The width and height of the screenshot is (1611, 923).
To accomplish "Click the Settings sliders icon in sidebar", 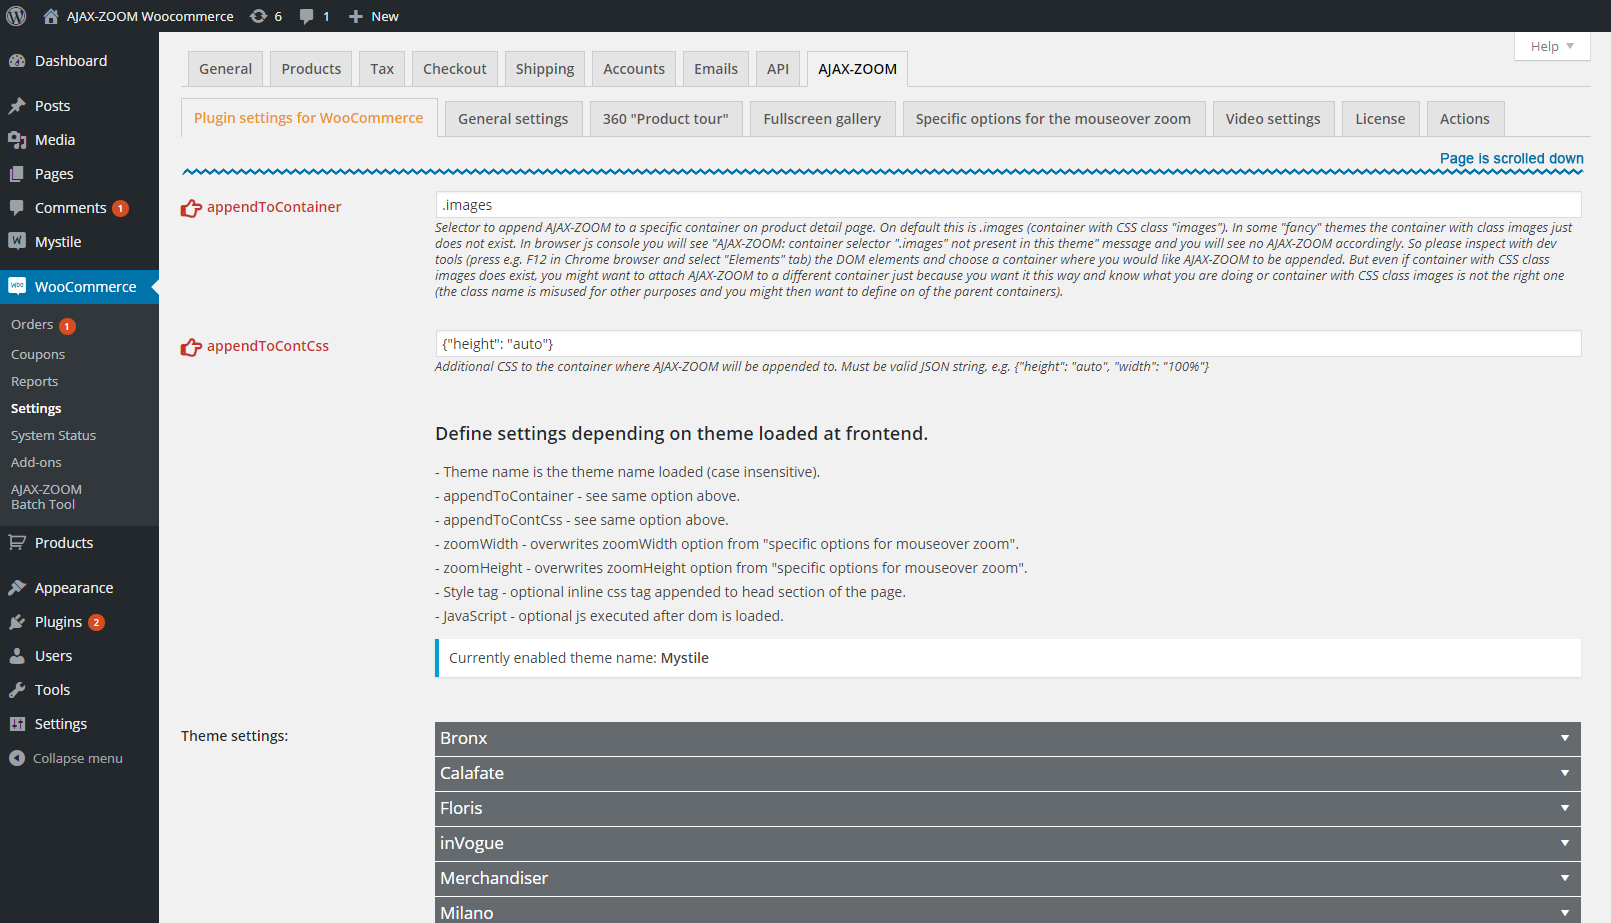I will tap(17, 724).
